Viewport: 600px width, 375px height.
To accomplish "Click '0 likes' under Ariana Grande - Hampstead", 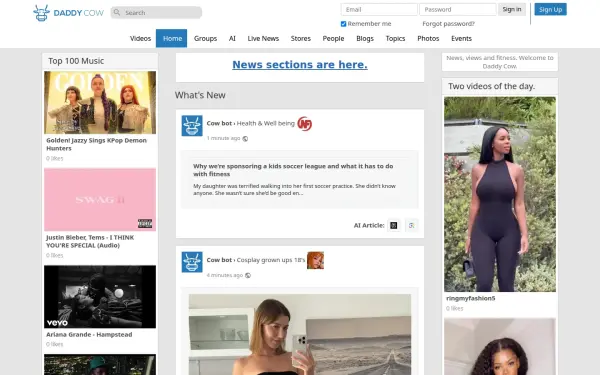I will [55, 344].
